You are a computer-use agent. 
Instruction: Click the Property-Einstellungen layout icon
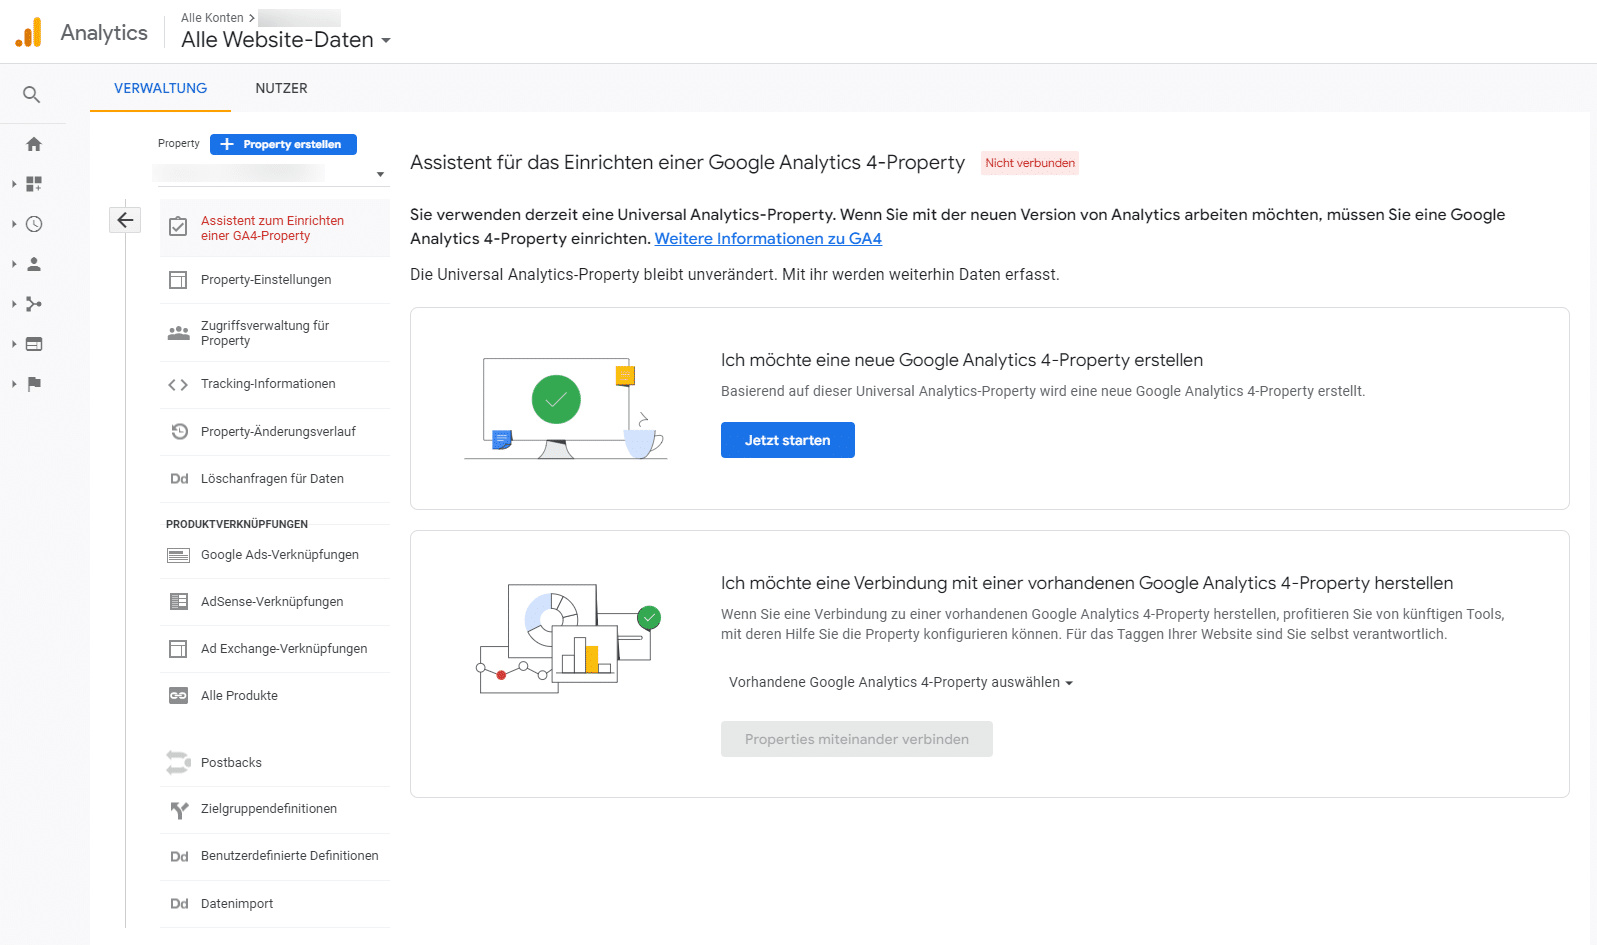(178, 280)
